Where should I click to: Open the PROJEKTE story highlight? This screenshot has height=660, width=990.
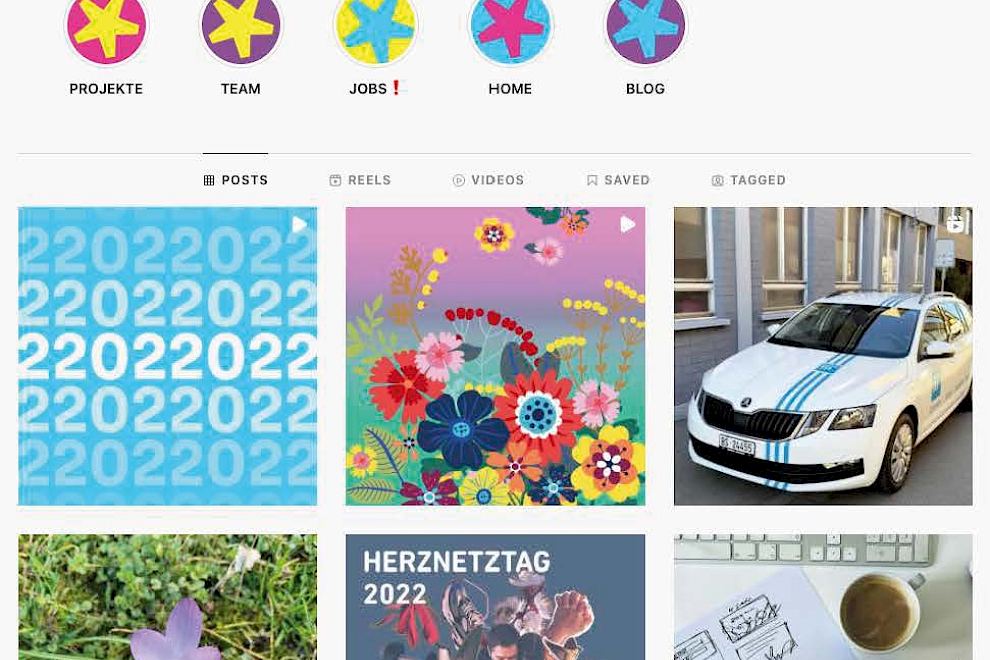pos(106,28)
